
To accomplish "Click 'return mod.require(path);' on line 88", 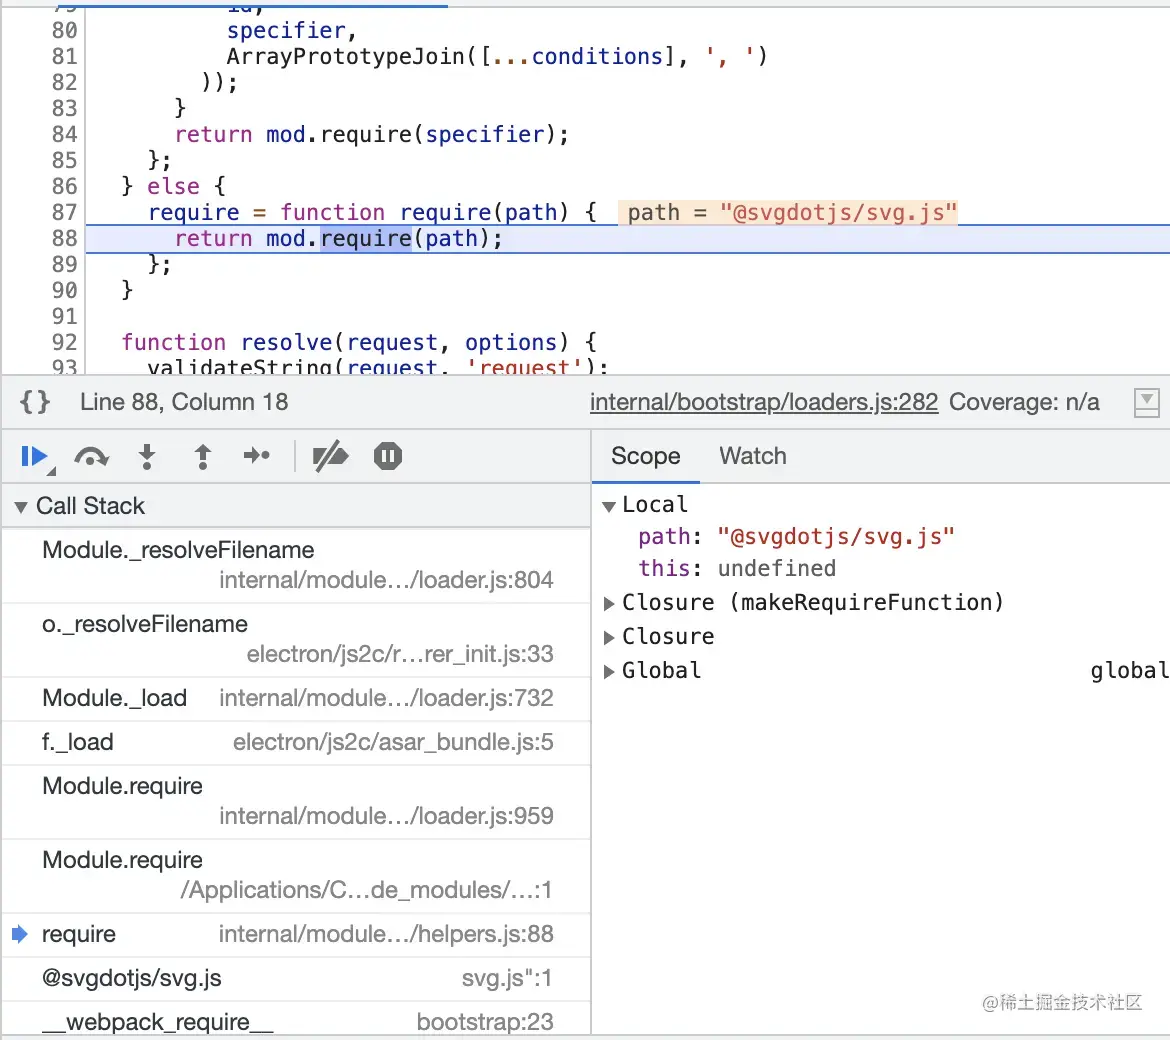I will (x=338, y=239).
